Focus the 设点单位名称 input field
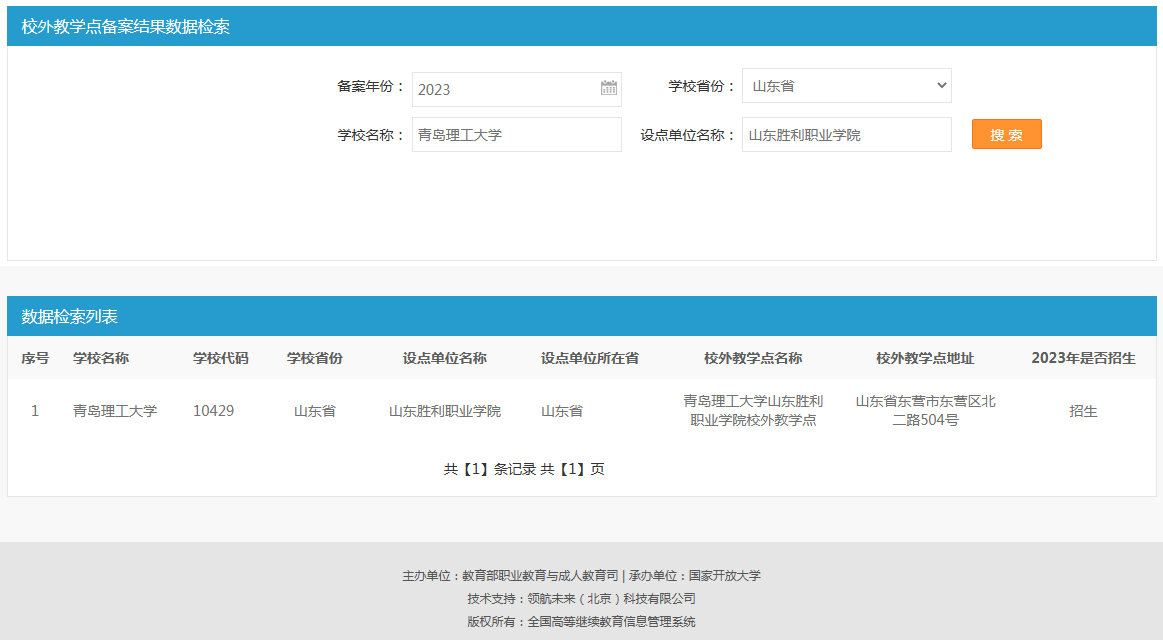The image size is (1163, 640). coord(846,135)
